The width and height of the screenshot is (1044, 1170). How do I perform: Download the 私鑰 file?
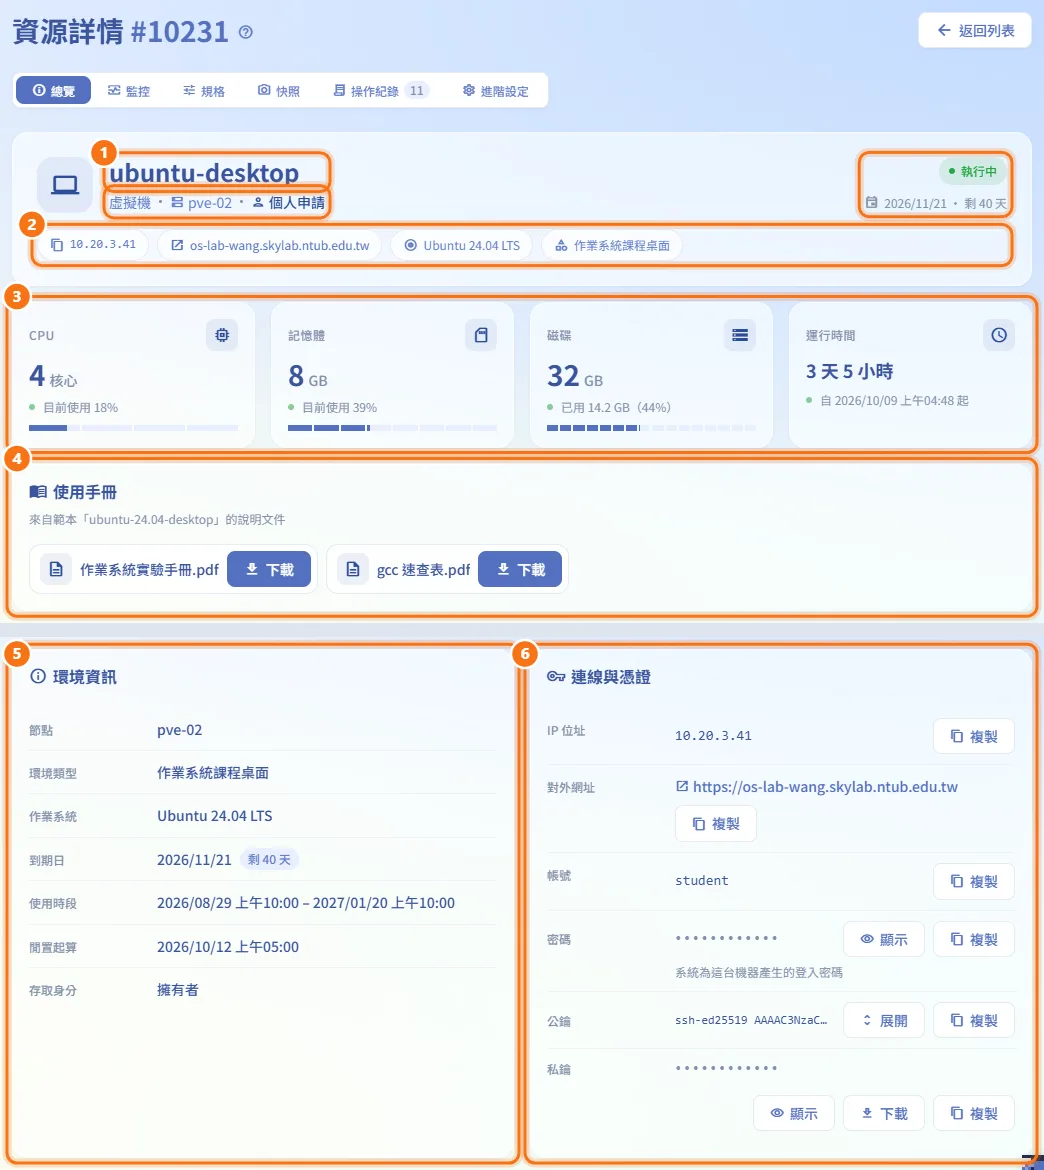click(884, 1113)
